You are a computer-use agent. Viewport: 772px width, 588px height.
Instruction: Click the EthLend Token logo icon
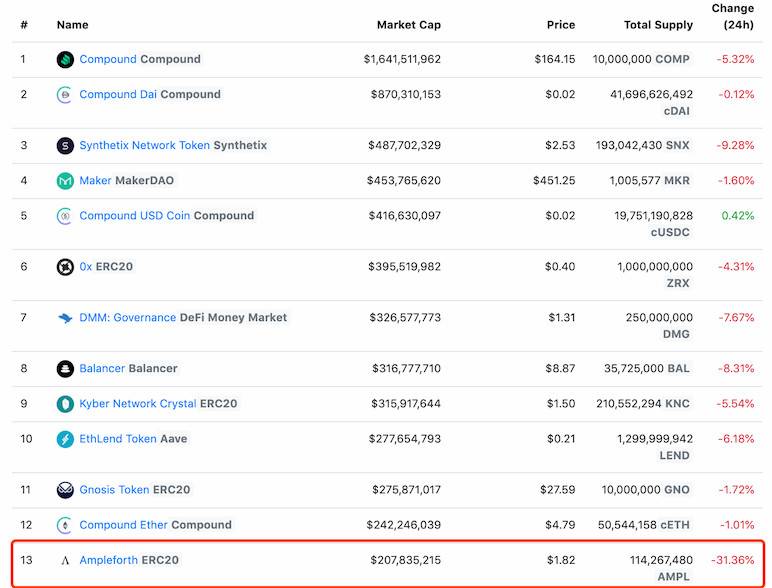pyautogui.click(x=65, y=439)
